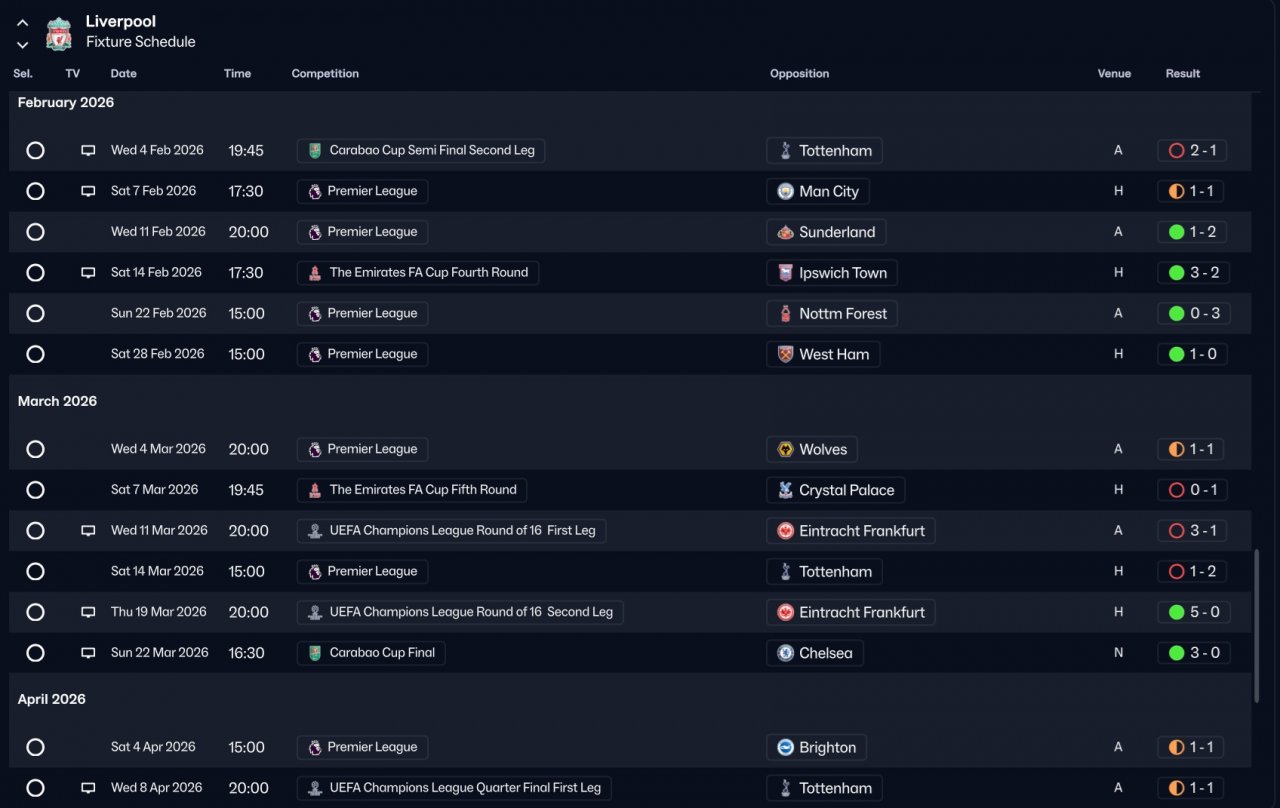Select the Wed 4 Mar 2026 fixture radio
This screenshot has height=808, width=1280.
pos(35,449)
